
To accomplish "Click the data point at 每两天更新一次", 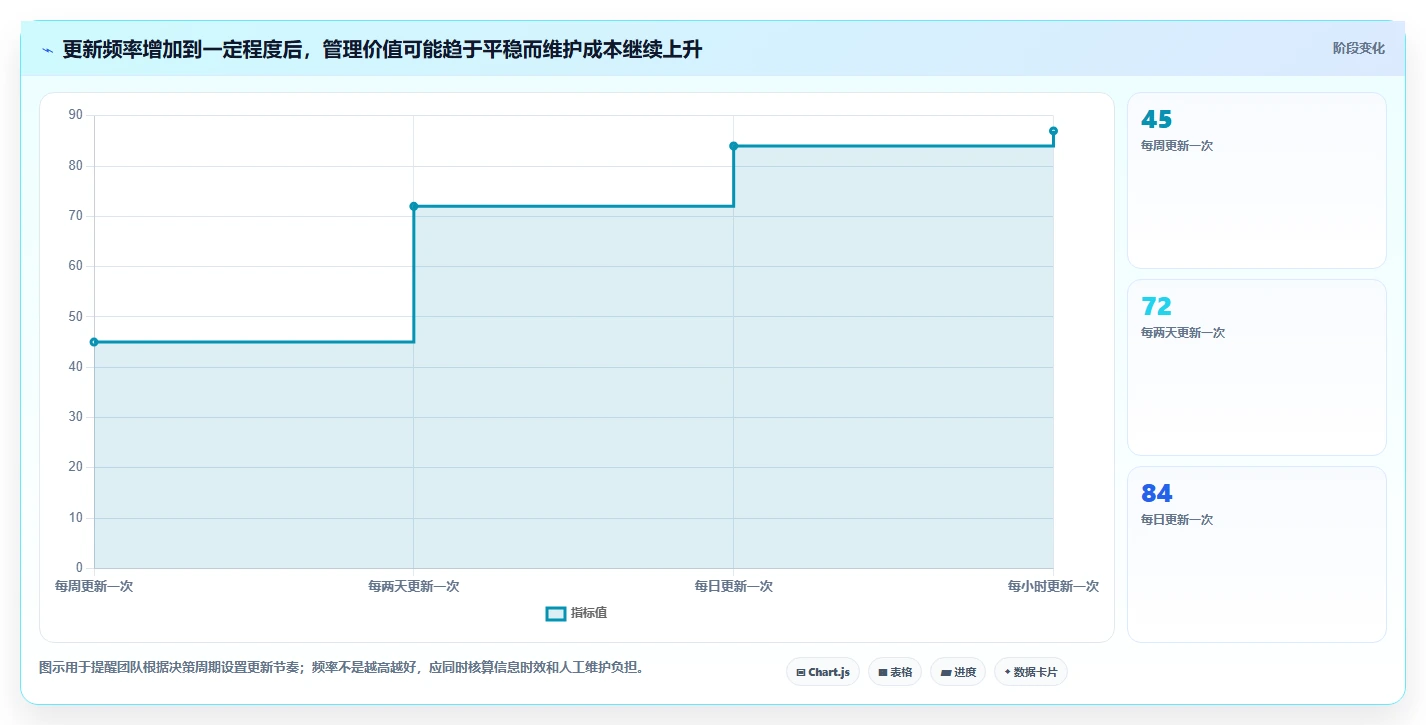I will 414,206.
